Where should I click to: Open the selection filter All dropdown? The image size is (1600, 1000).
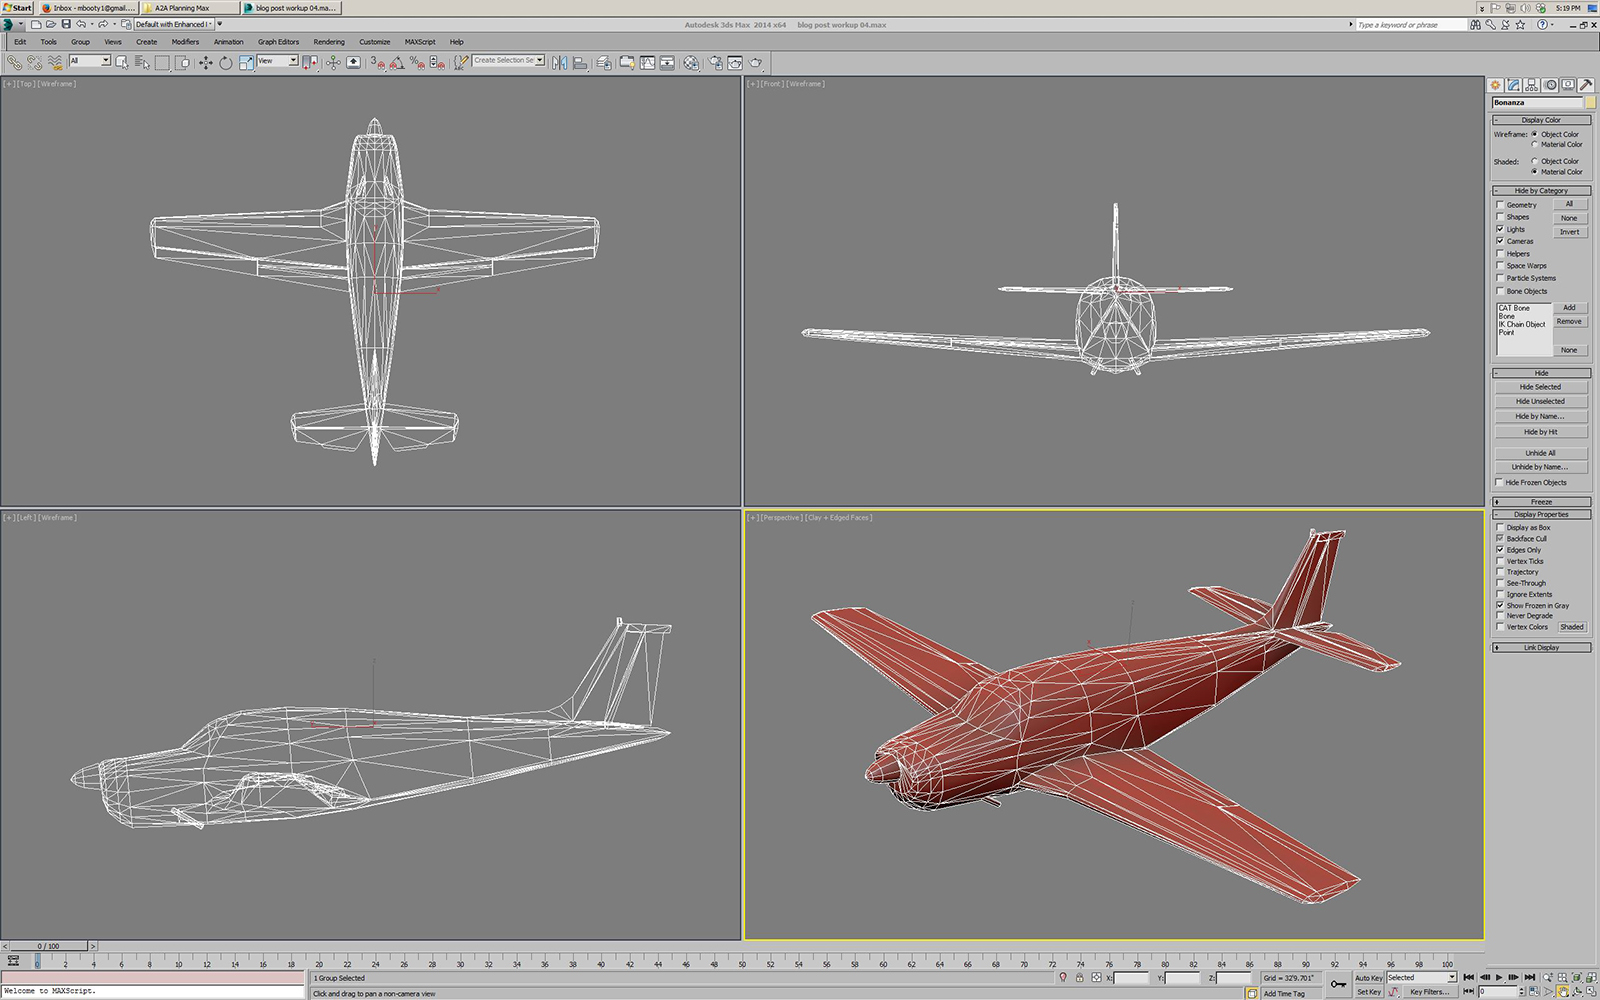[105, 61]
